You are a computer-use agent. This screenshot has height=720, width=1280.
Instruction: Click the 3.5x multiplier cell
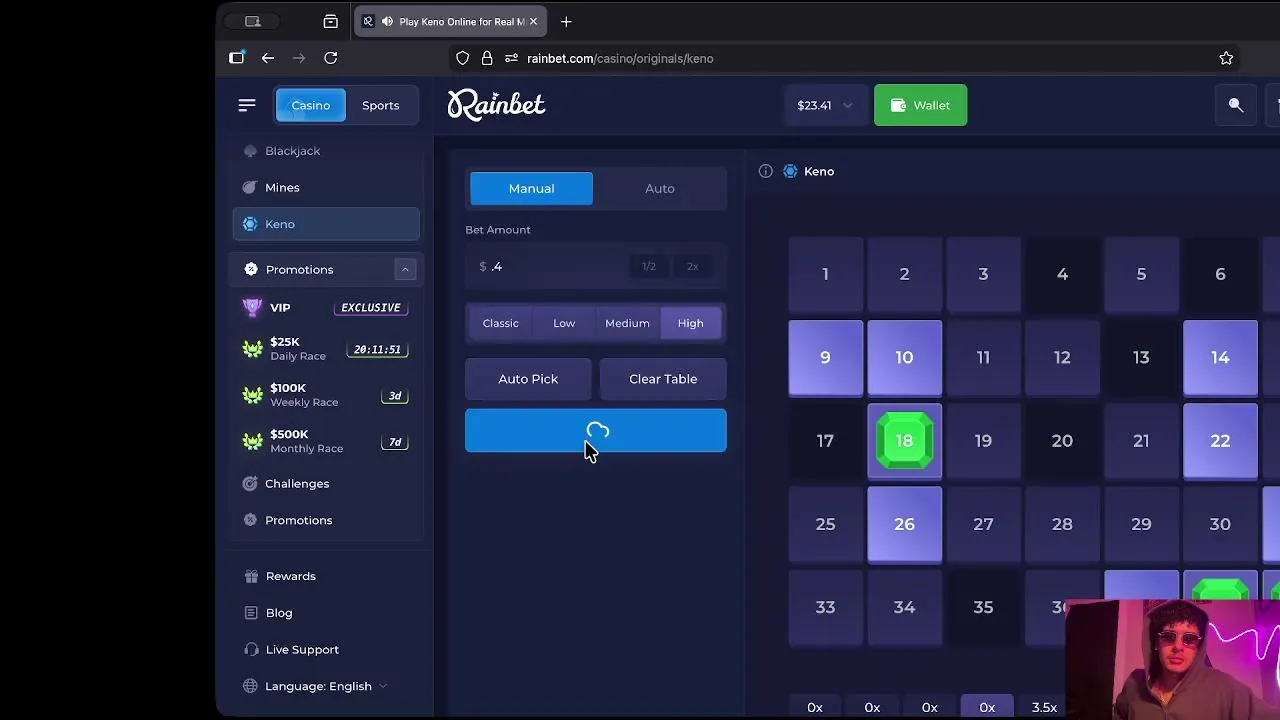click(x=1044, y=707)
